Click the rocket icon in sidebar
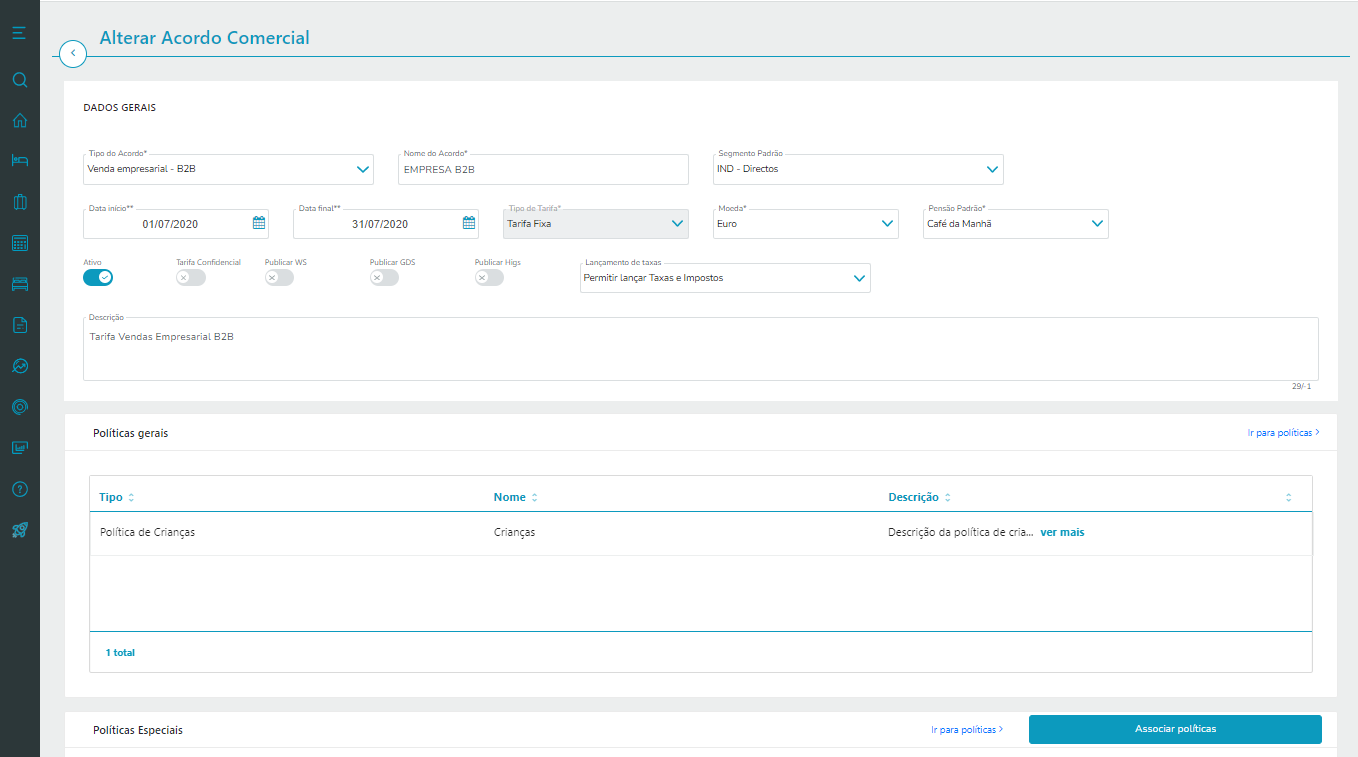The image size is (1358, 757). [19, 530]
